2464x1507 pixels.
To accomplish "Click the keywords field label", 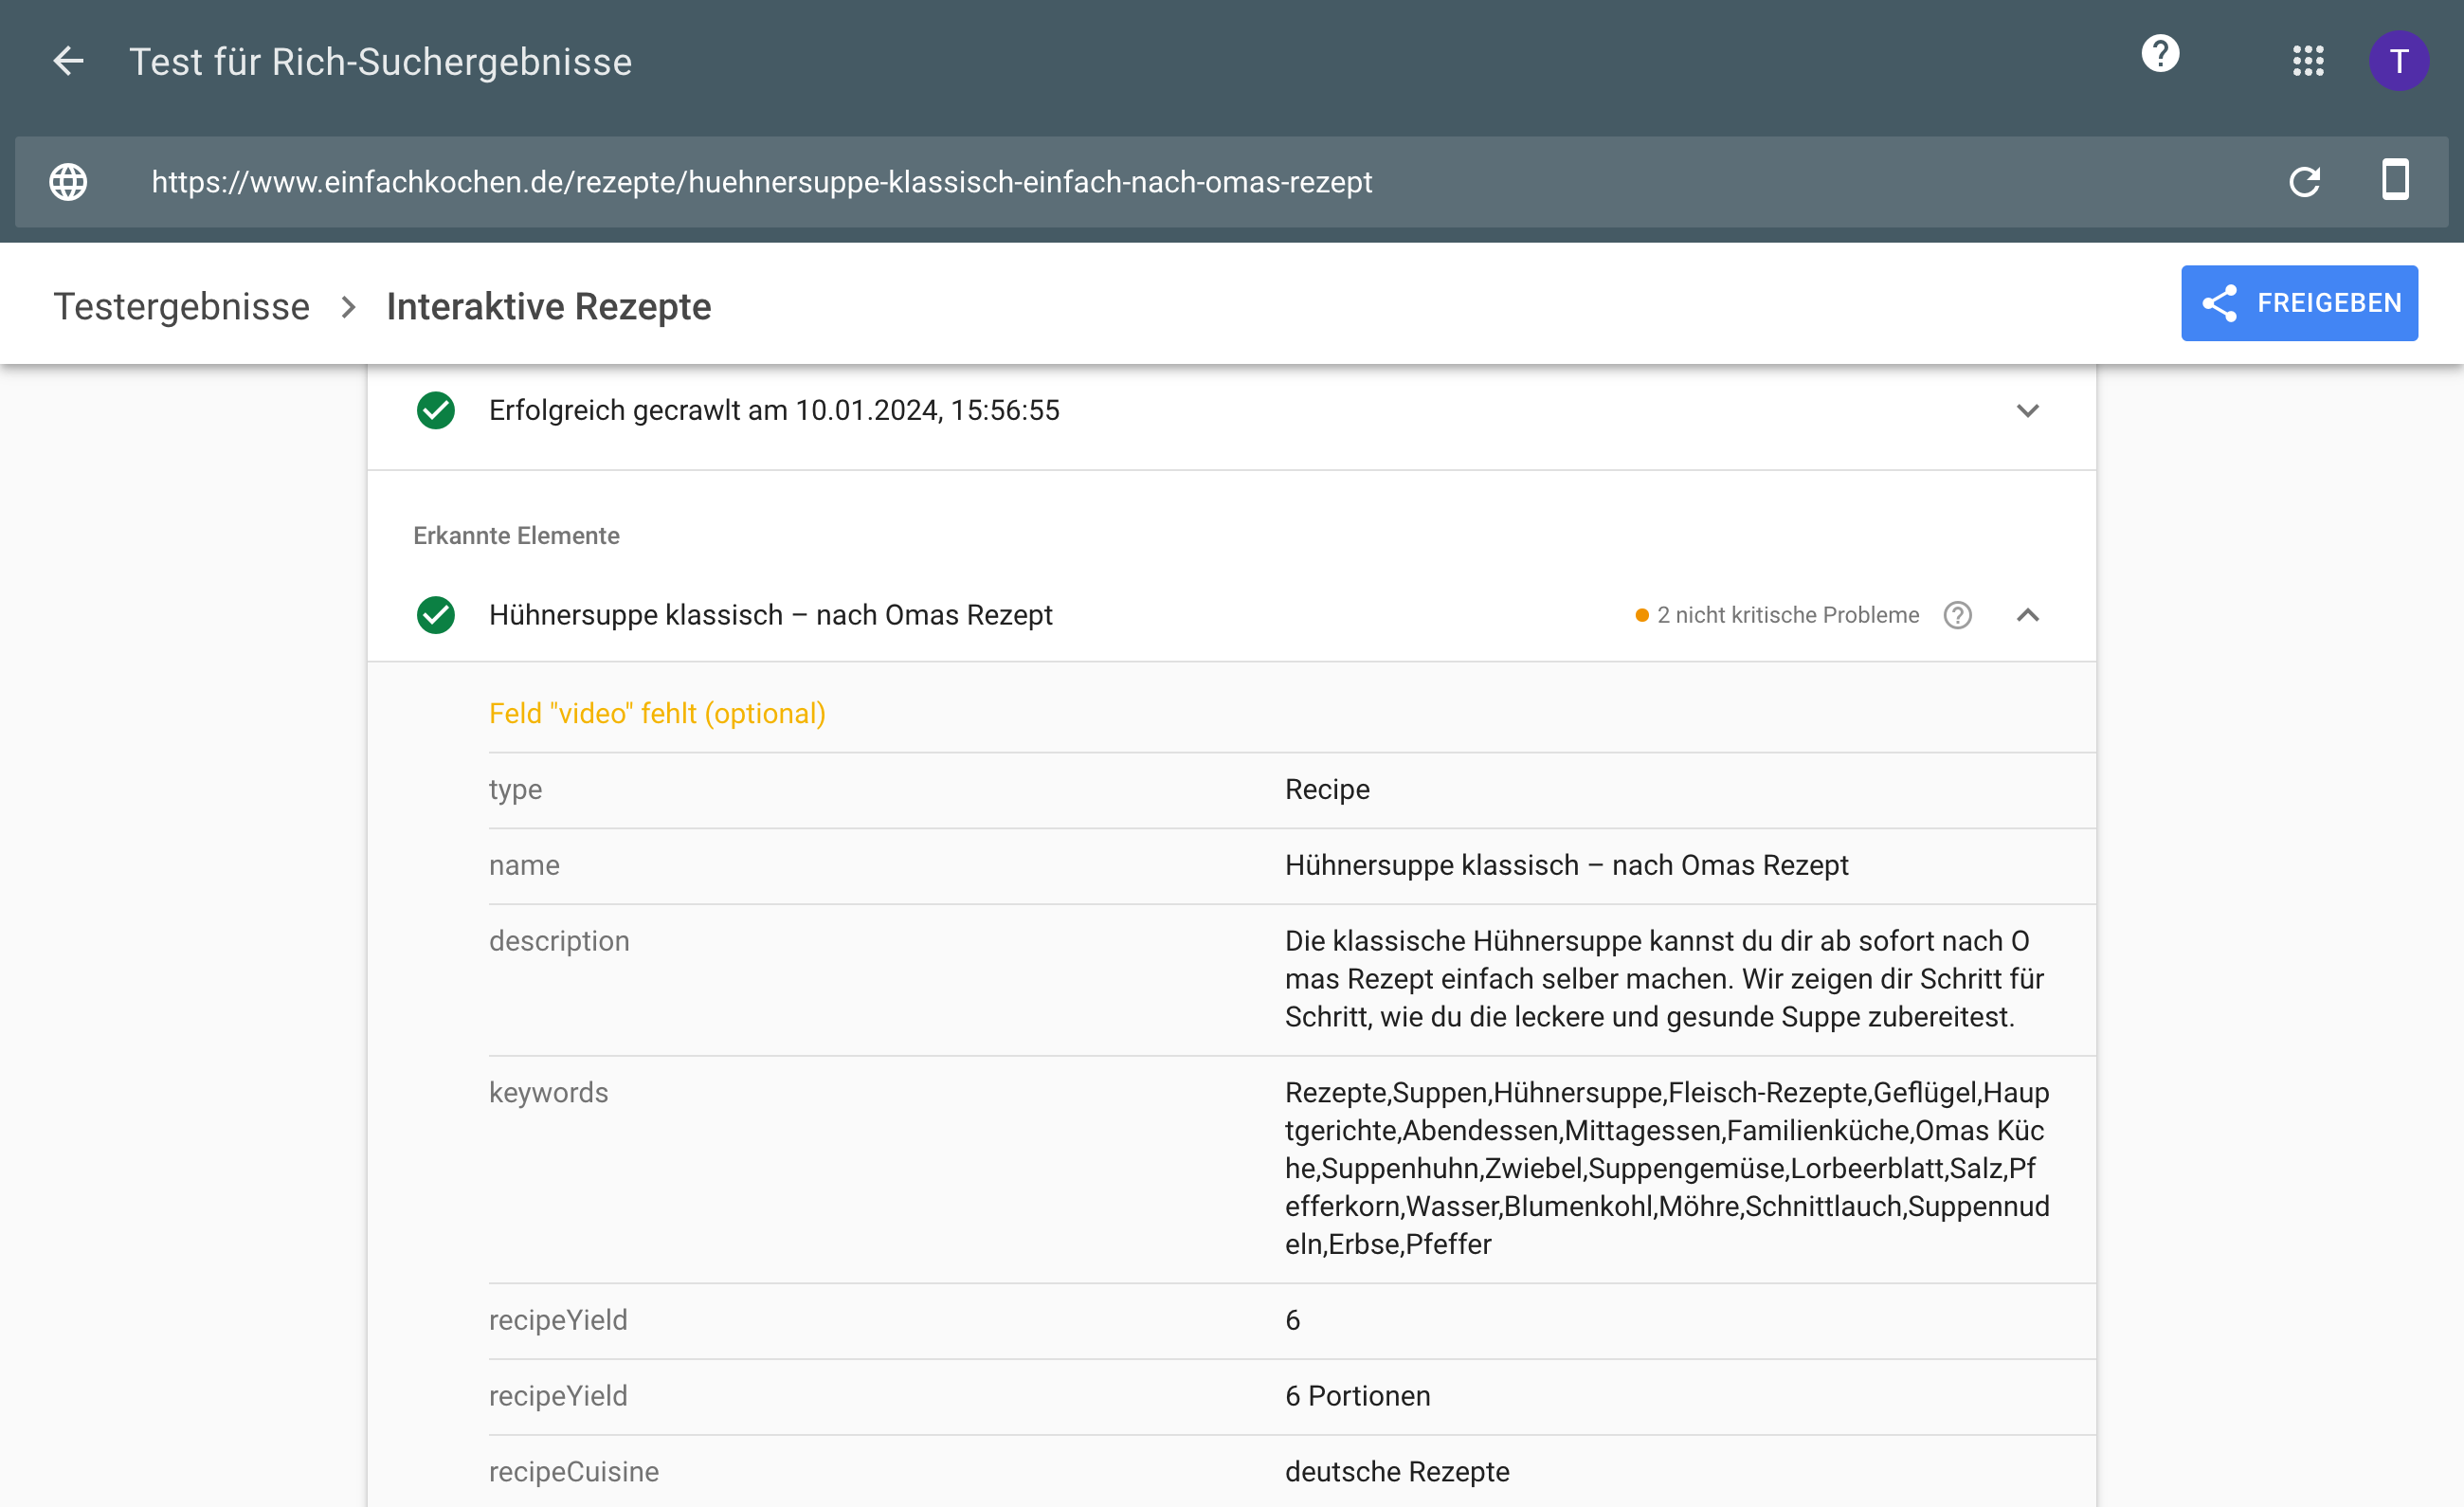I will [548, 1092].
